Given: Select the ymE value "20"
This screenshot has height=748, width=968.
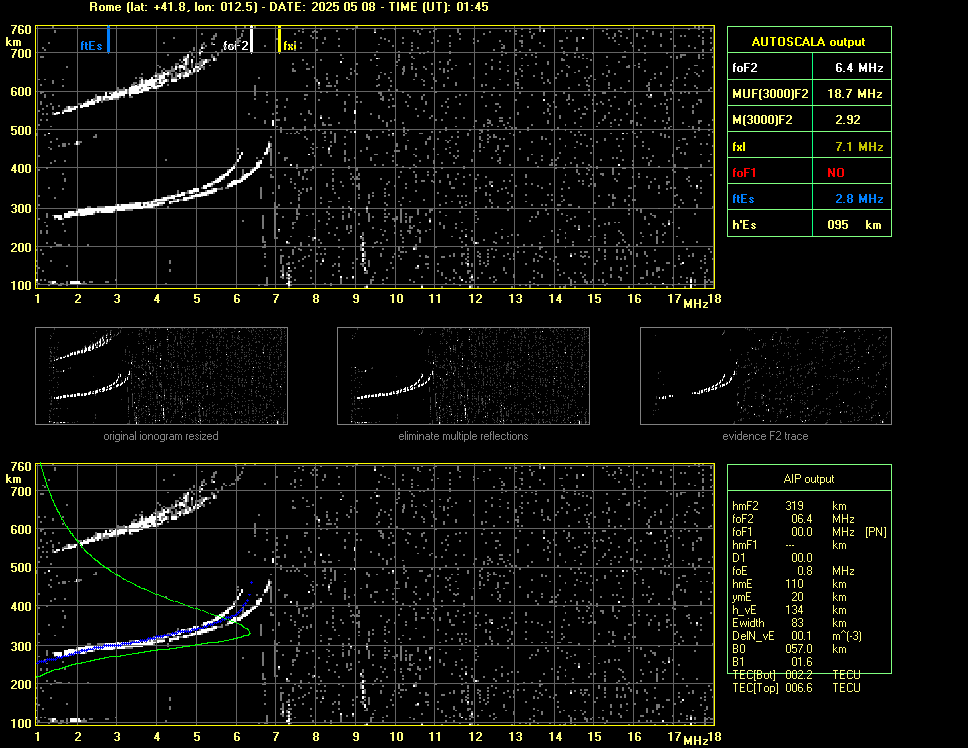Looking at the screenshot, I should tap(798, 597).
